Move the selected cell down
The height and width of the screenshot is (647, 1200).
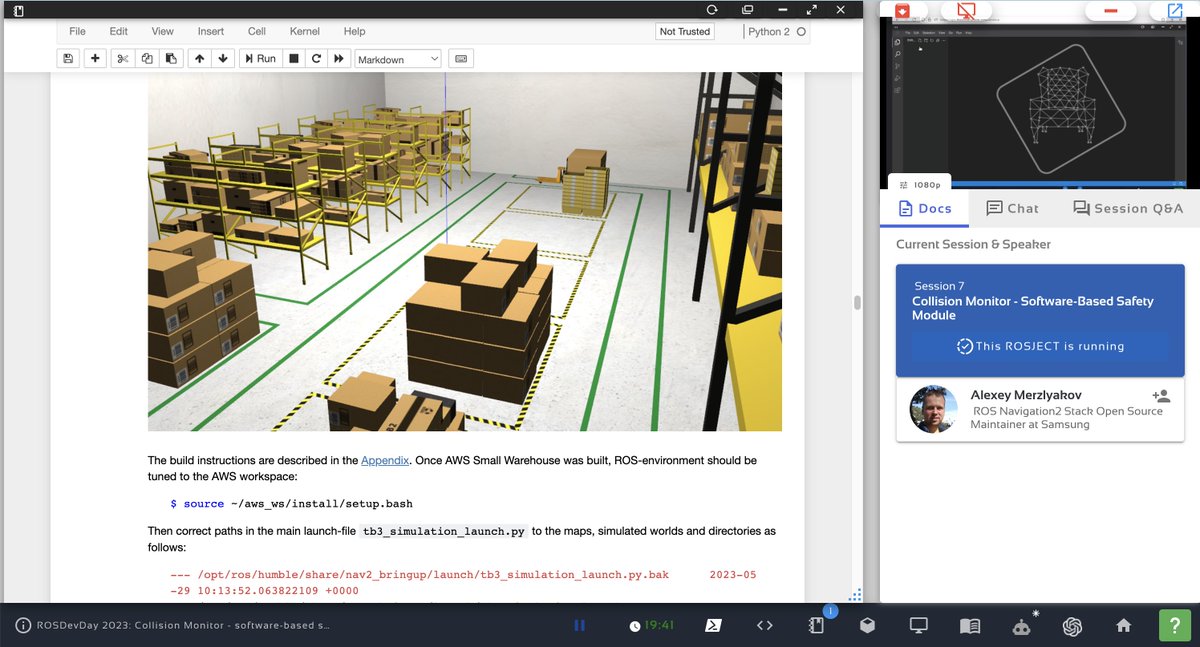[223, 59]
